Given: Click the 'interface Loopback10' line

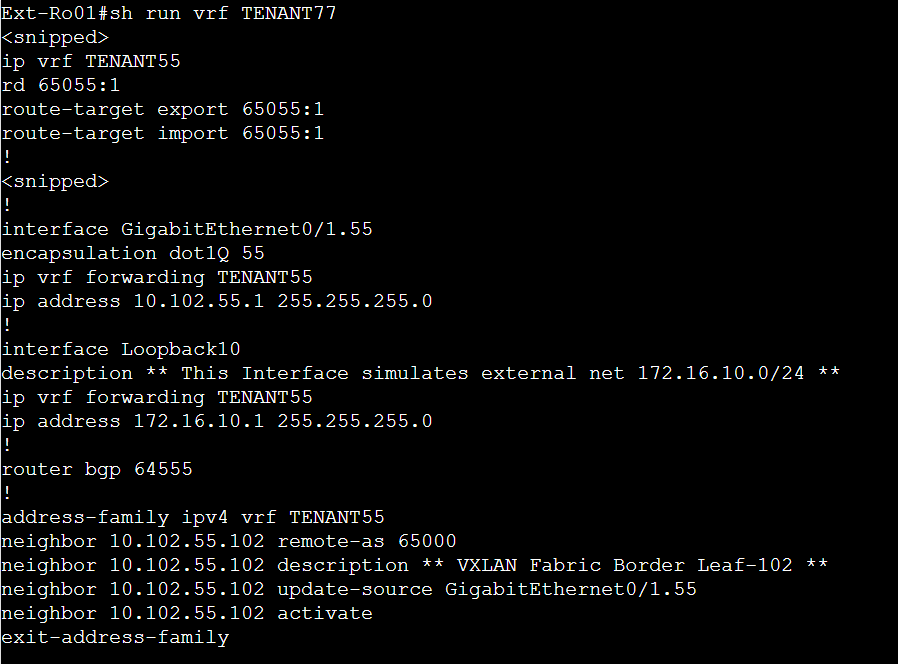Looking at the screenshot, I should tap(121, 349).
